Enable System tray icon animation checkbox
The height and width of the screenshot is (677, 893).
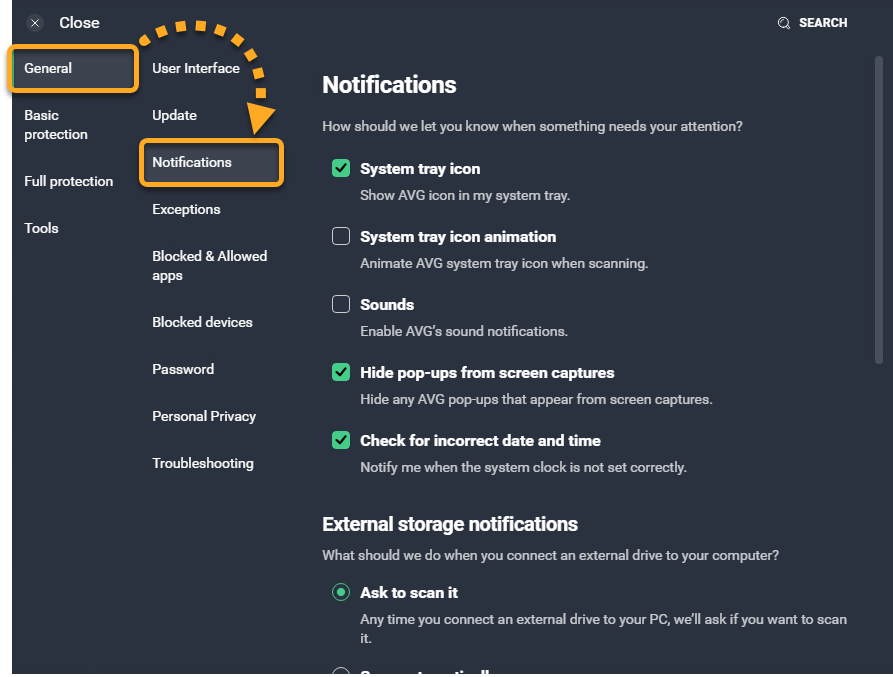coord(341,237)
